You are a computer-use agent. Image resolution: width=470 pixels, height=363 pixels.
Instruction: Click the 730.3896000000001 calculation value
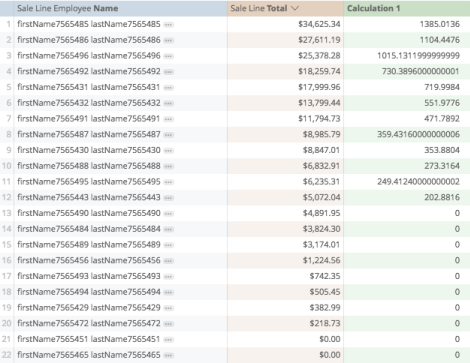point(421,71)
